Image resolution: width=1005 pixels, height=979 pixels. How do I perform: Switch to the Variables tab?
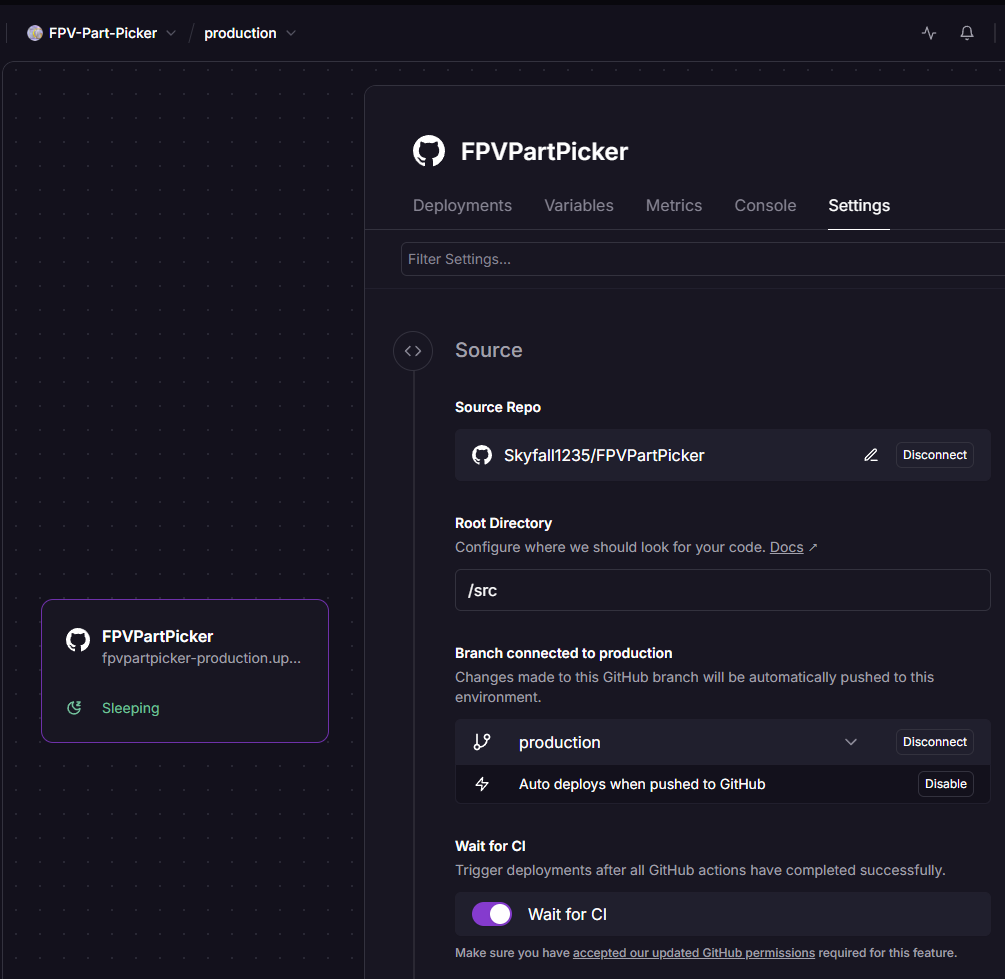[579, 205]
